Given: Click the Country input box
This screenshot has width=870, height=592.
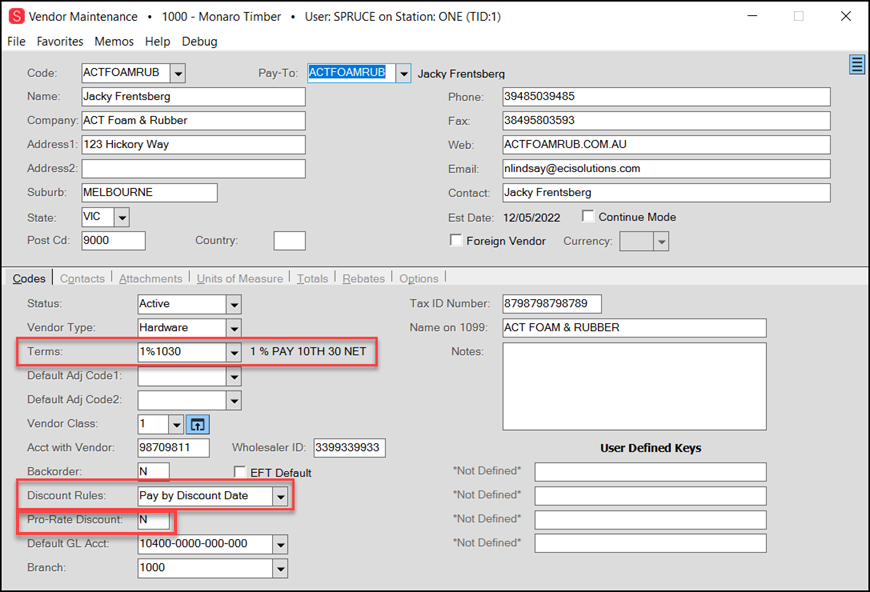Looking at the screenshot, I should [x=290, y=241].
